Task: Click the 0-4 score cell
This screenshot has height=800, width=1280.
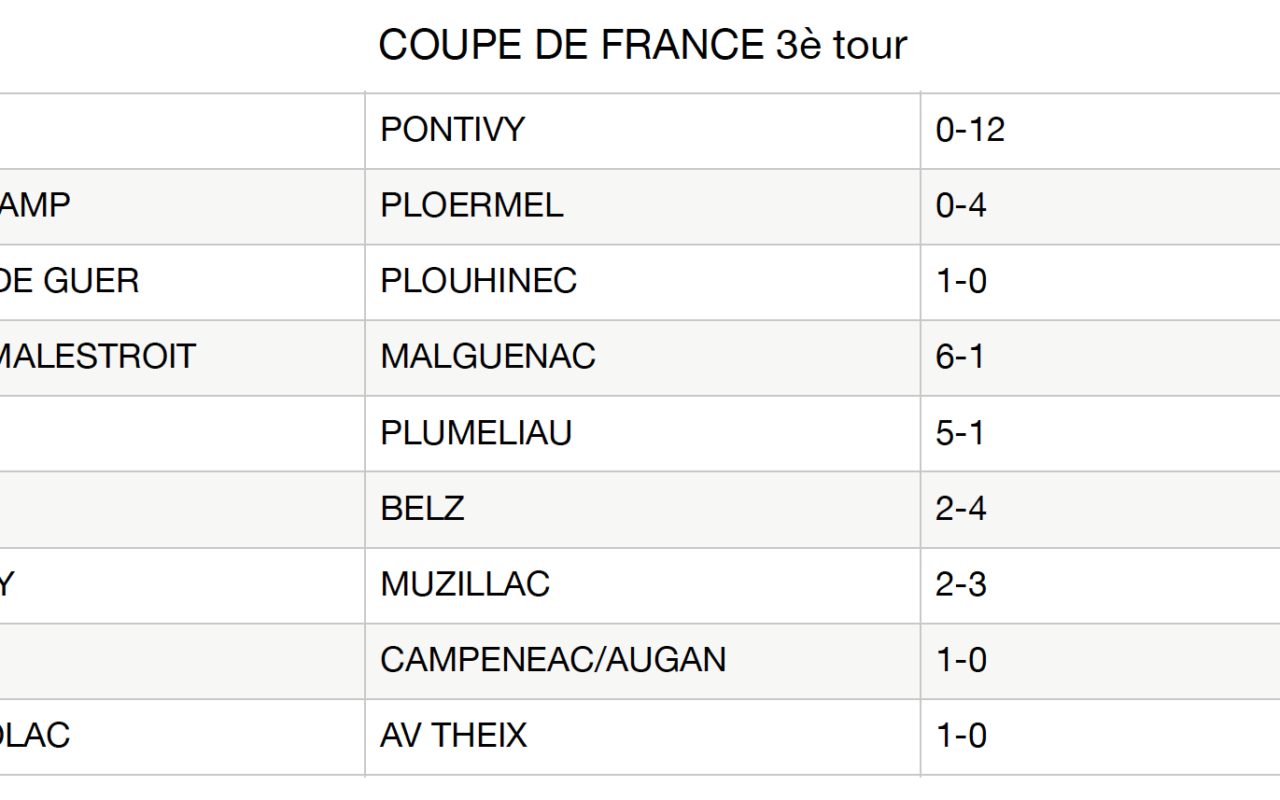Action: 961,206
